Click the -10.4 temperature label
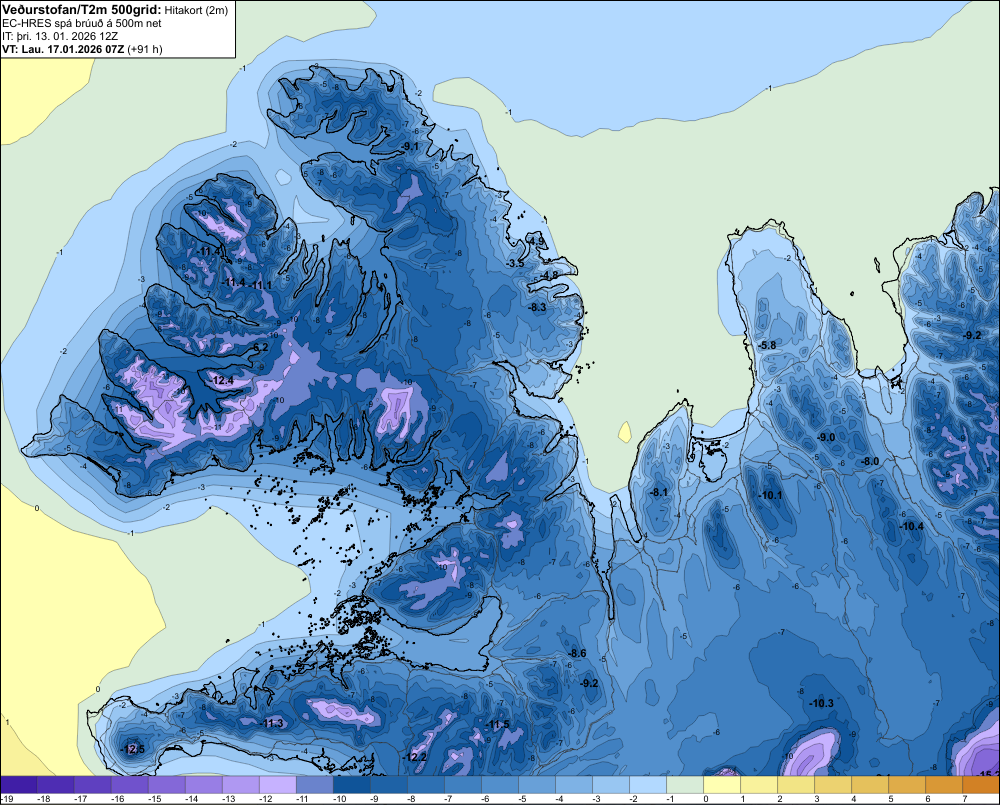The height and width of the screenshot is (805, 1000). tap(911, 526)
